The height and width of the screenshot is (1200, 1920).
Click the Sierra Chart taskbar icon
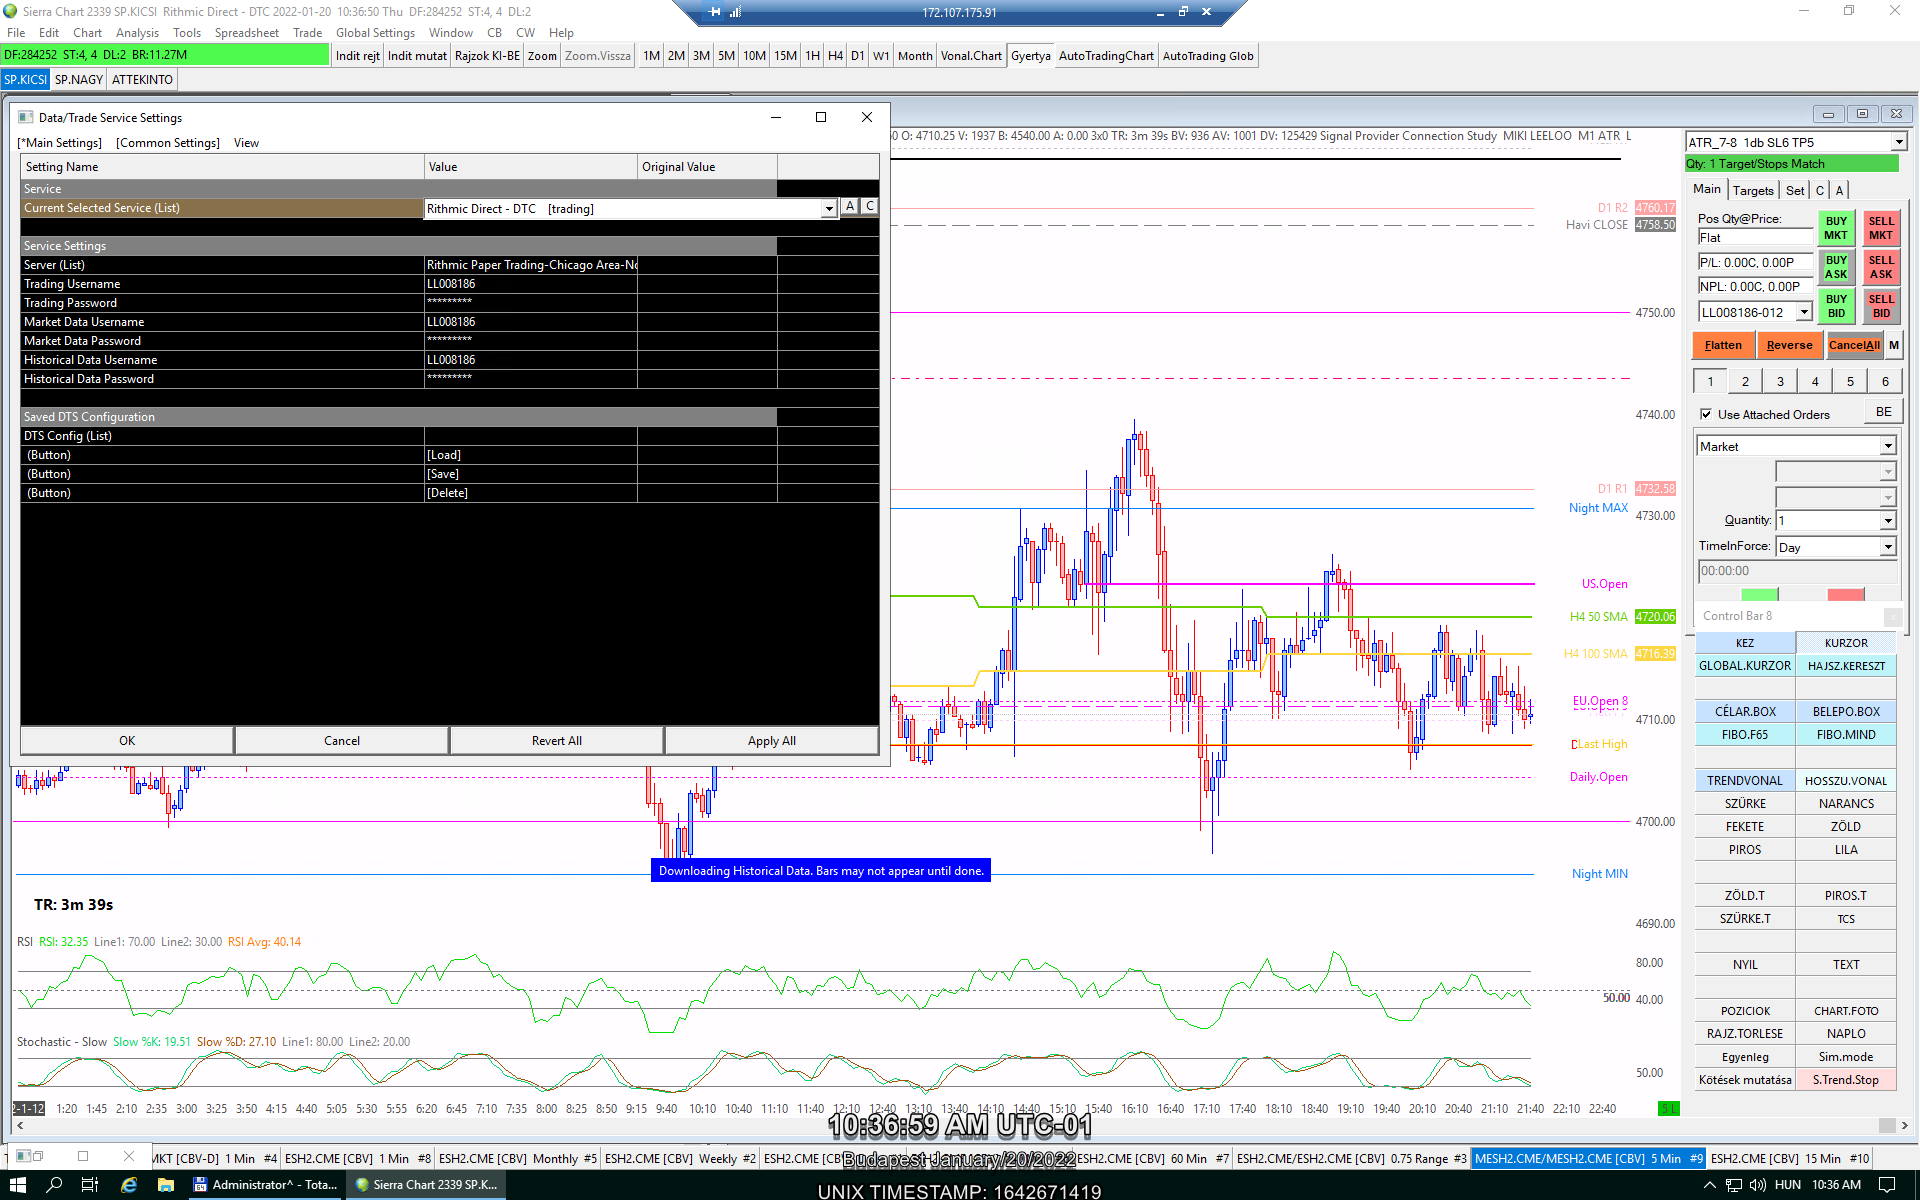click(427, 1185)
